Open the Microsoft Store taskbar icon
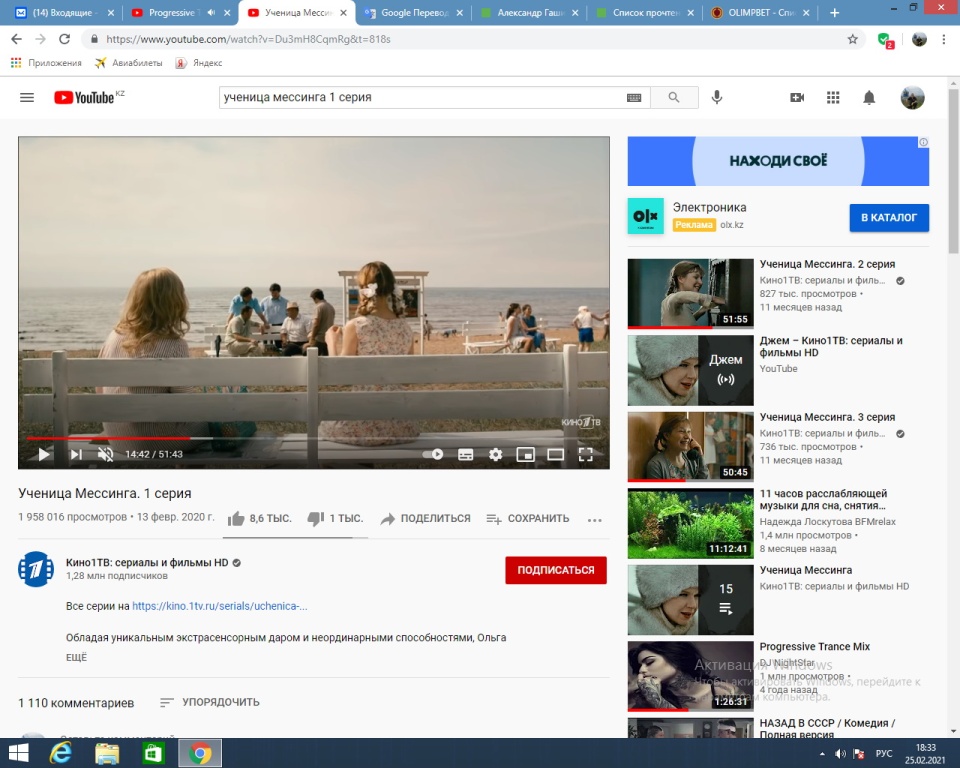The image size is (960, 768). click(x=153, y=753)
